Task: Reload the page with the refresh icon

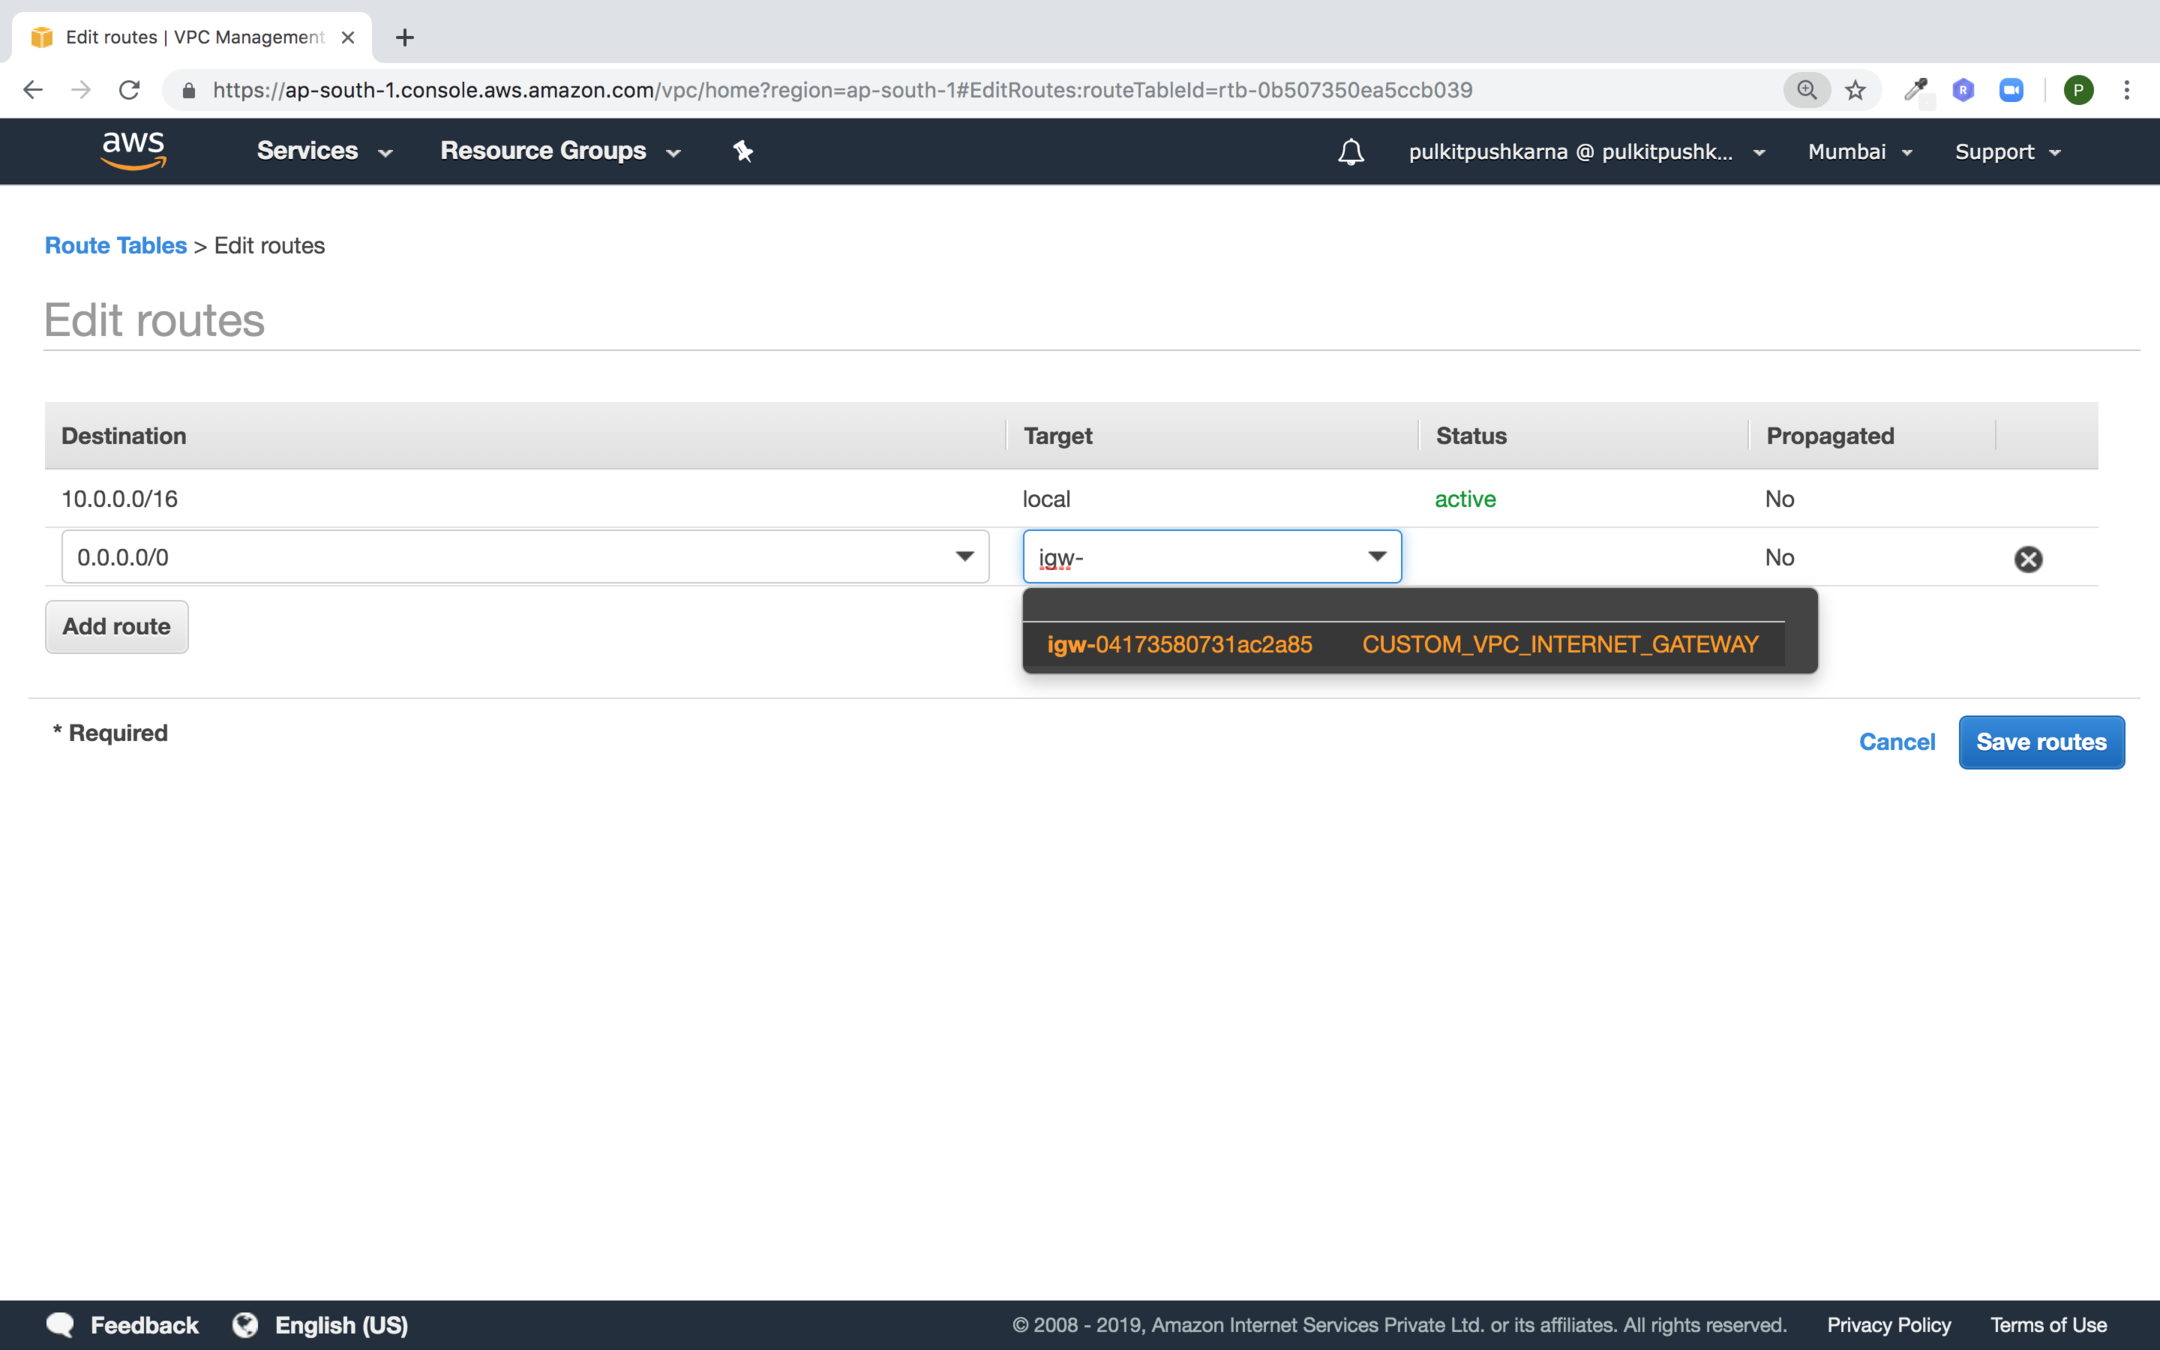Action: (129, 90)
